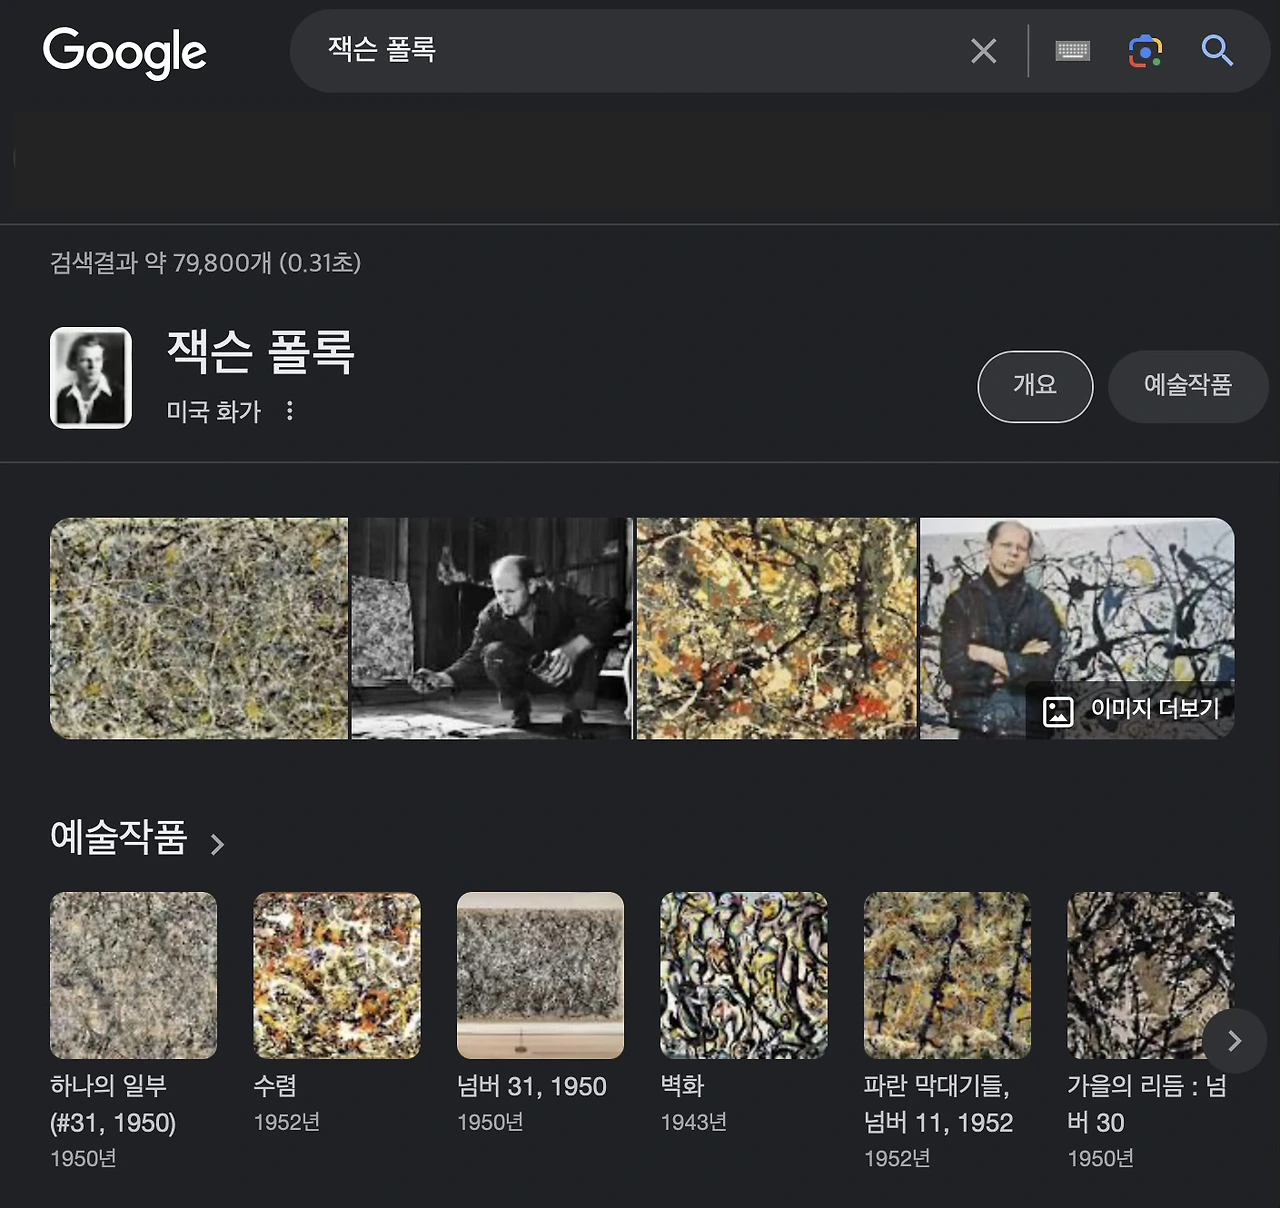This screenshot has width=1280, height=1208.
Task: Click the 미국 화가 subtitle
Action: click(x=214, y=411)
